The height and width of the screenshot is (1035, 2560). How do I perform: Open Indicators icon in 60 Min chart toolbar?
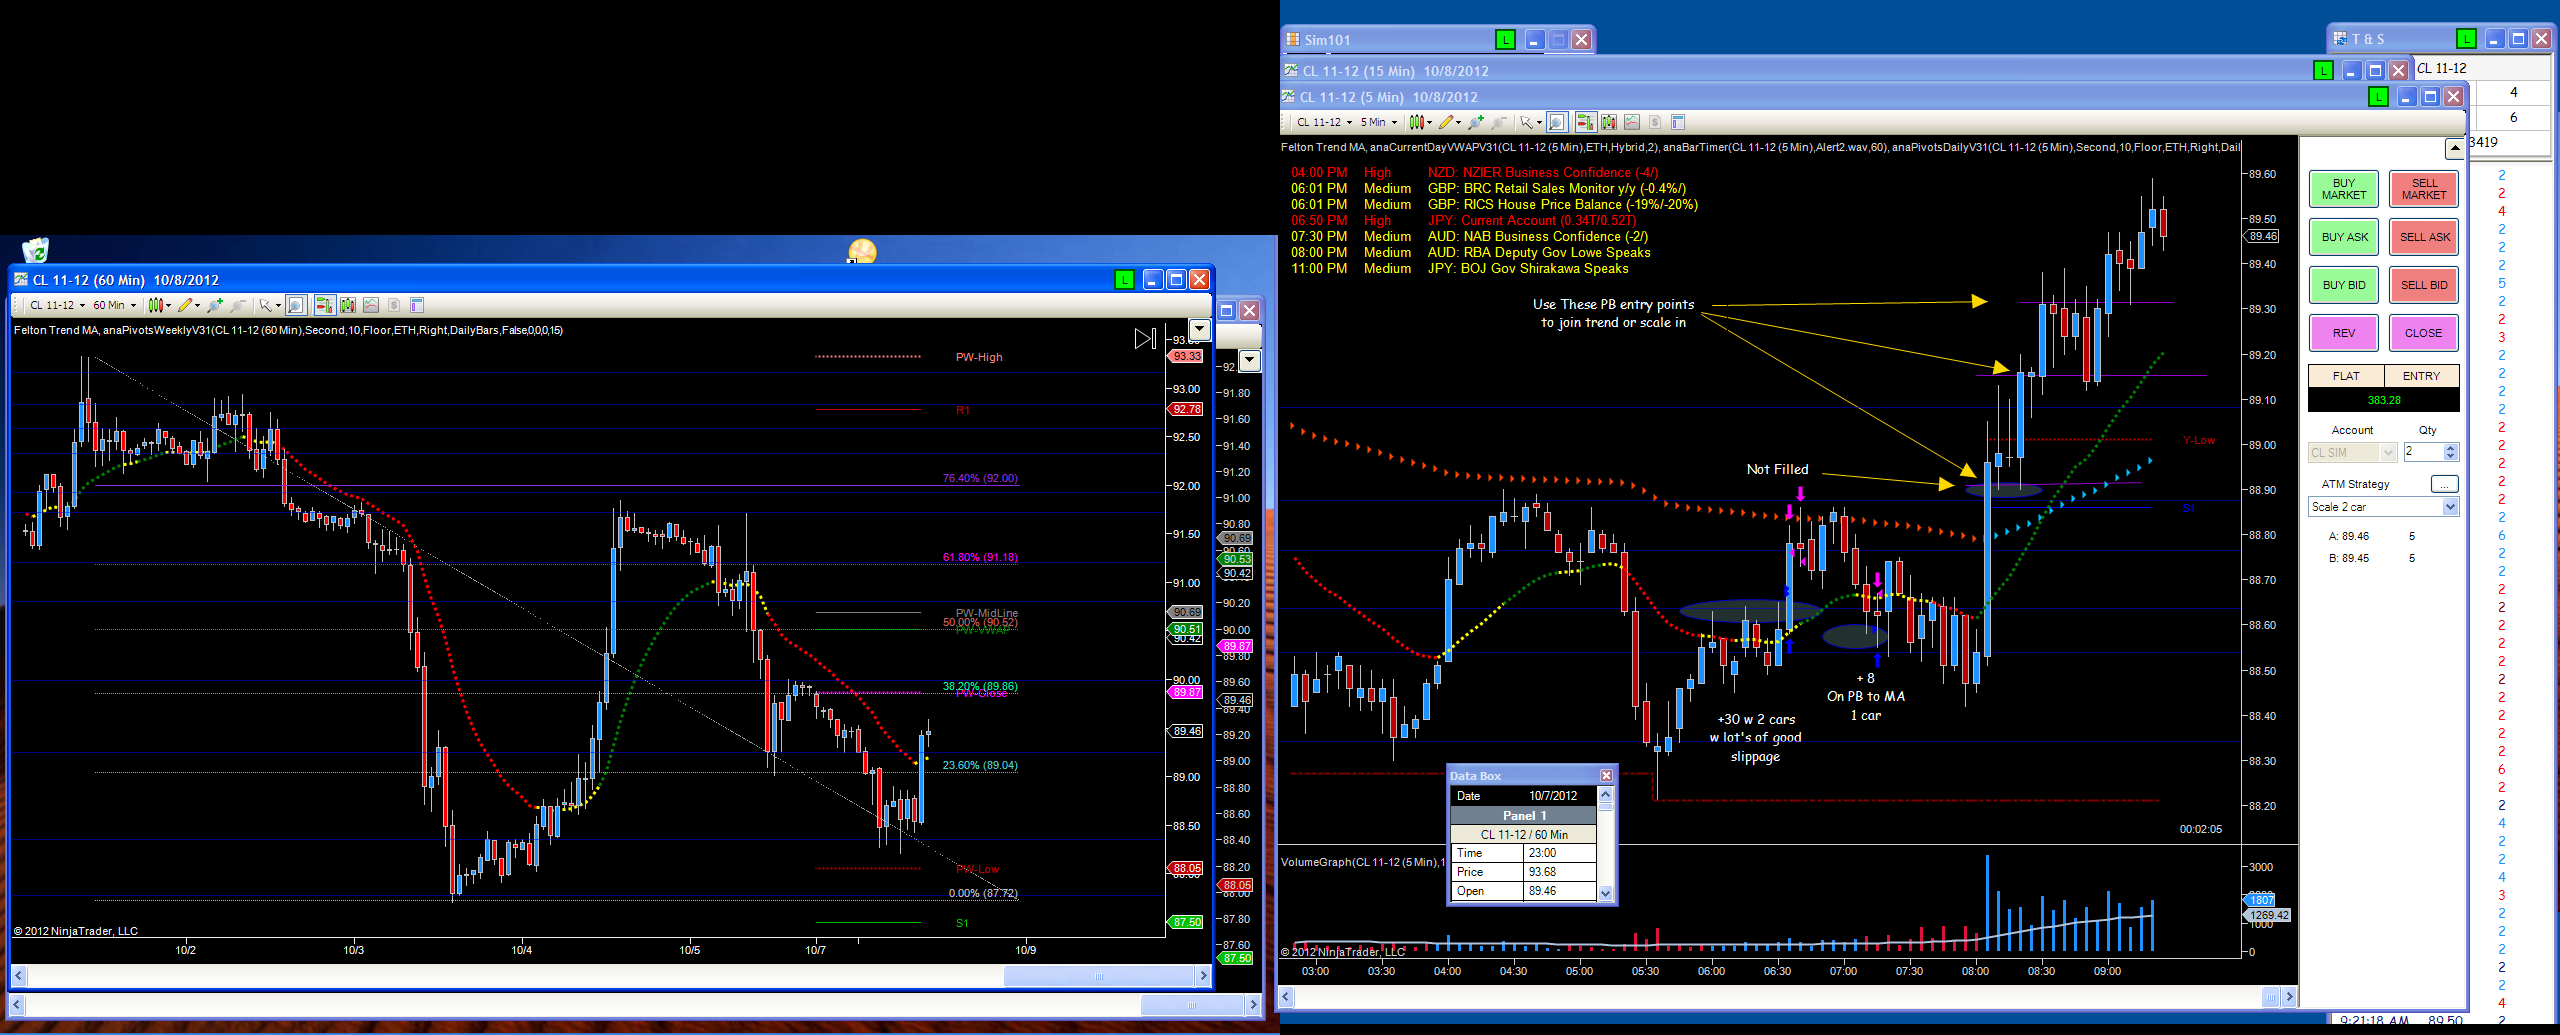point(371,305)
